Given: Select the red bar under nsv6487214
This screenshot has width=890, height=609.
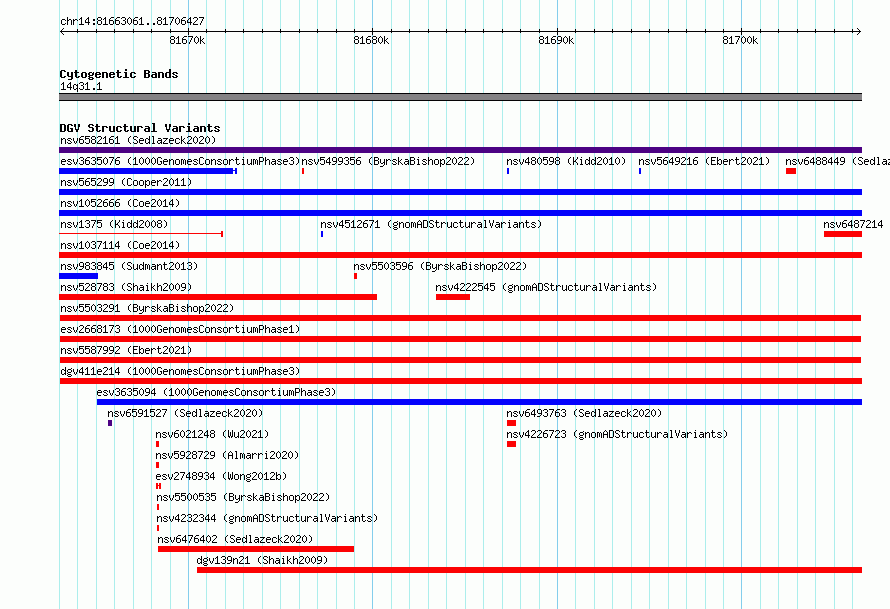Looking at the screenshot, I should 843,234.
